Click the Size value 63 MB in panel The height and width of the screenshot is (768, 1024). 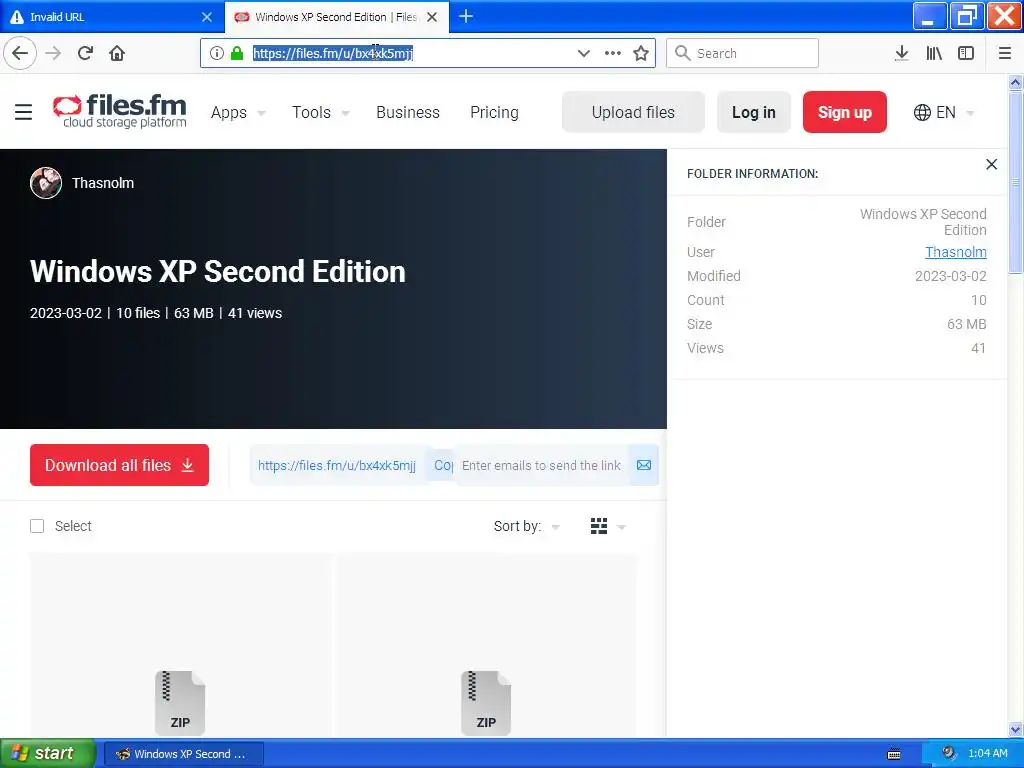[967, 324]
